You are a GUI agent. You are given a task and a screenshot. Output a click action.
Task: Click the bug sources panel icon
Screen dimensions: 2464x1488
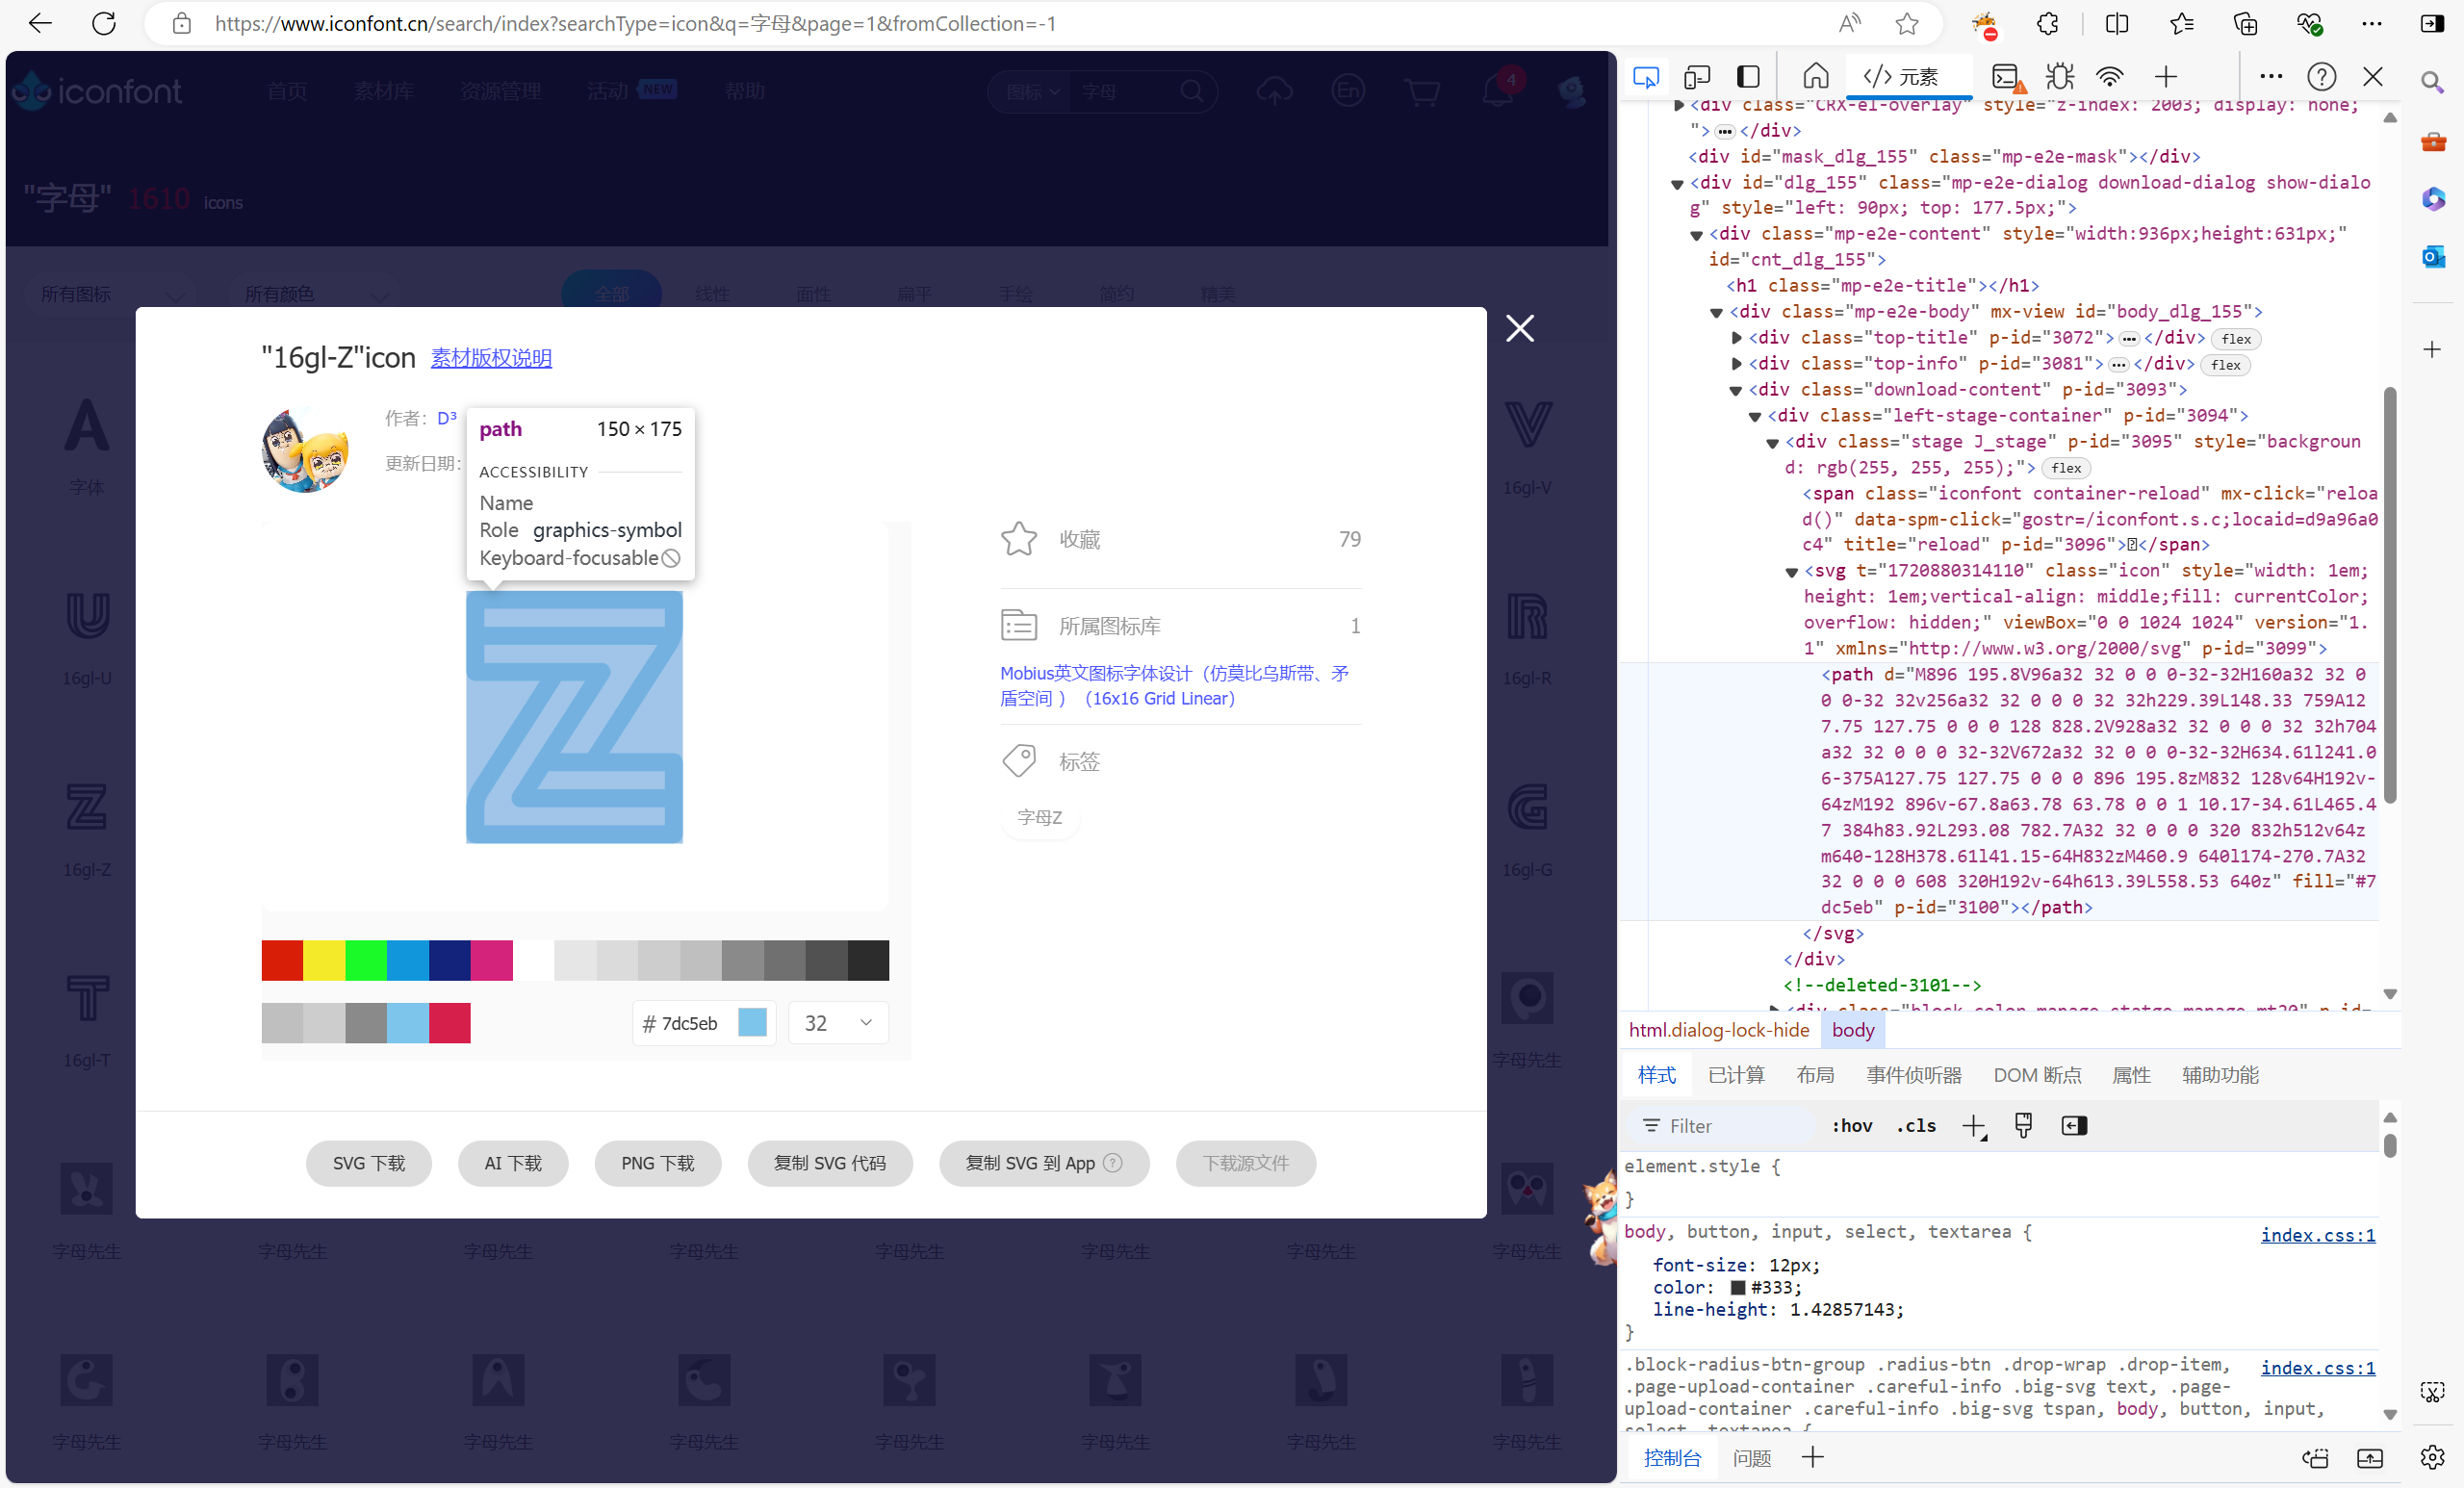(2059, 77)
